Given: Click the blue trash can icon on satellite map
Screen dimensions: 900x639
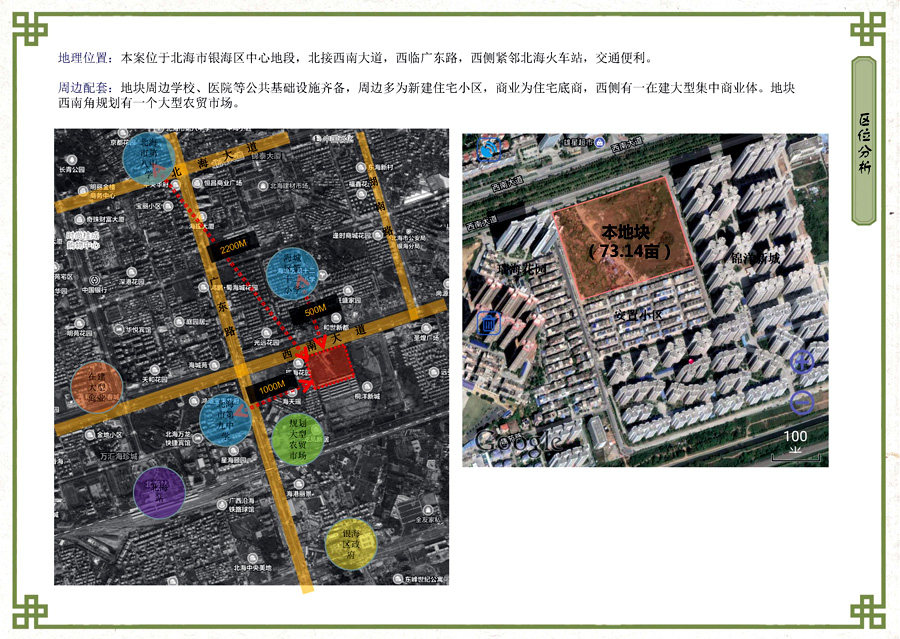Looking at the screenshot, I should (x=488, y=323).
